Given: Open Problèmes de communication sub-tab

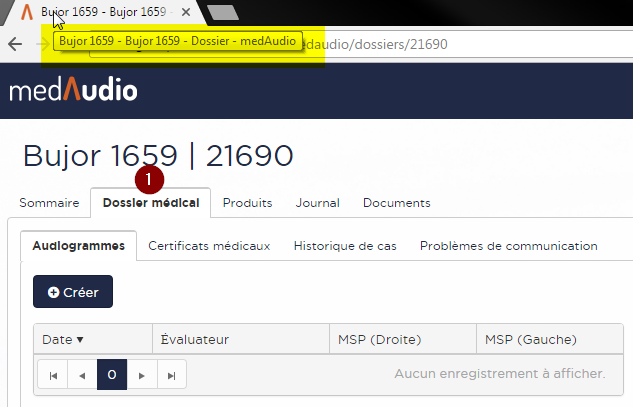Looking at the screenshot, I should click(508, 246).
